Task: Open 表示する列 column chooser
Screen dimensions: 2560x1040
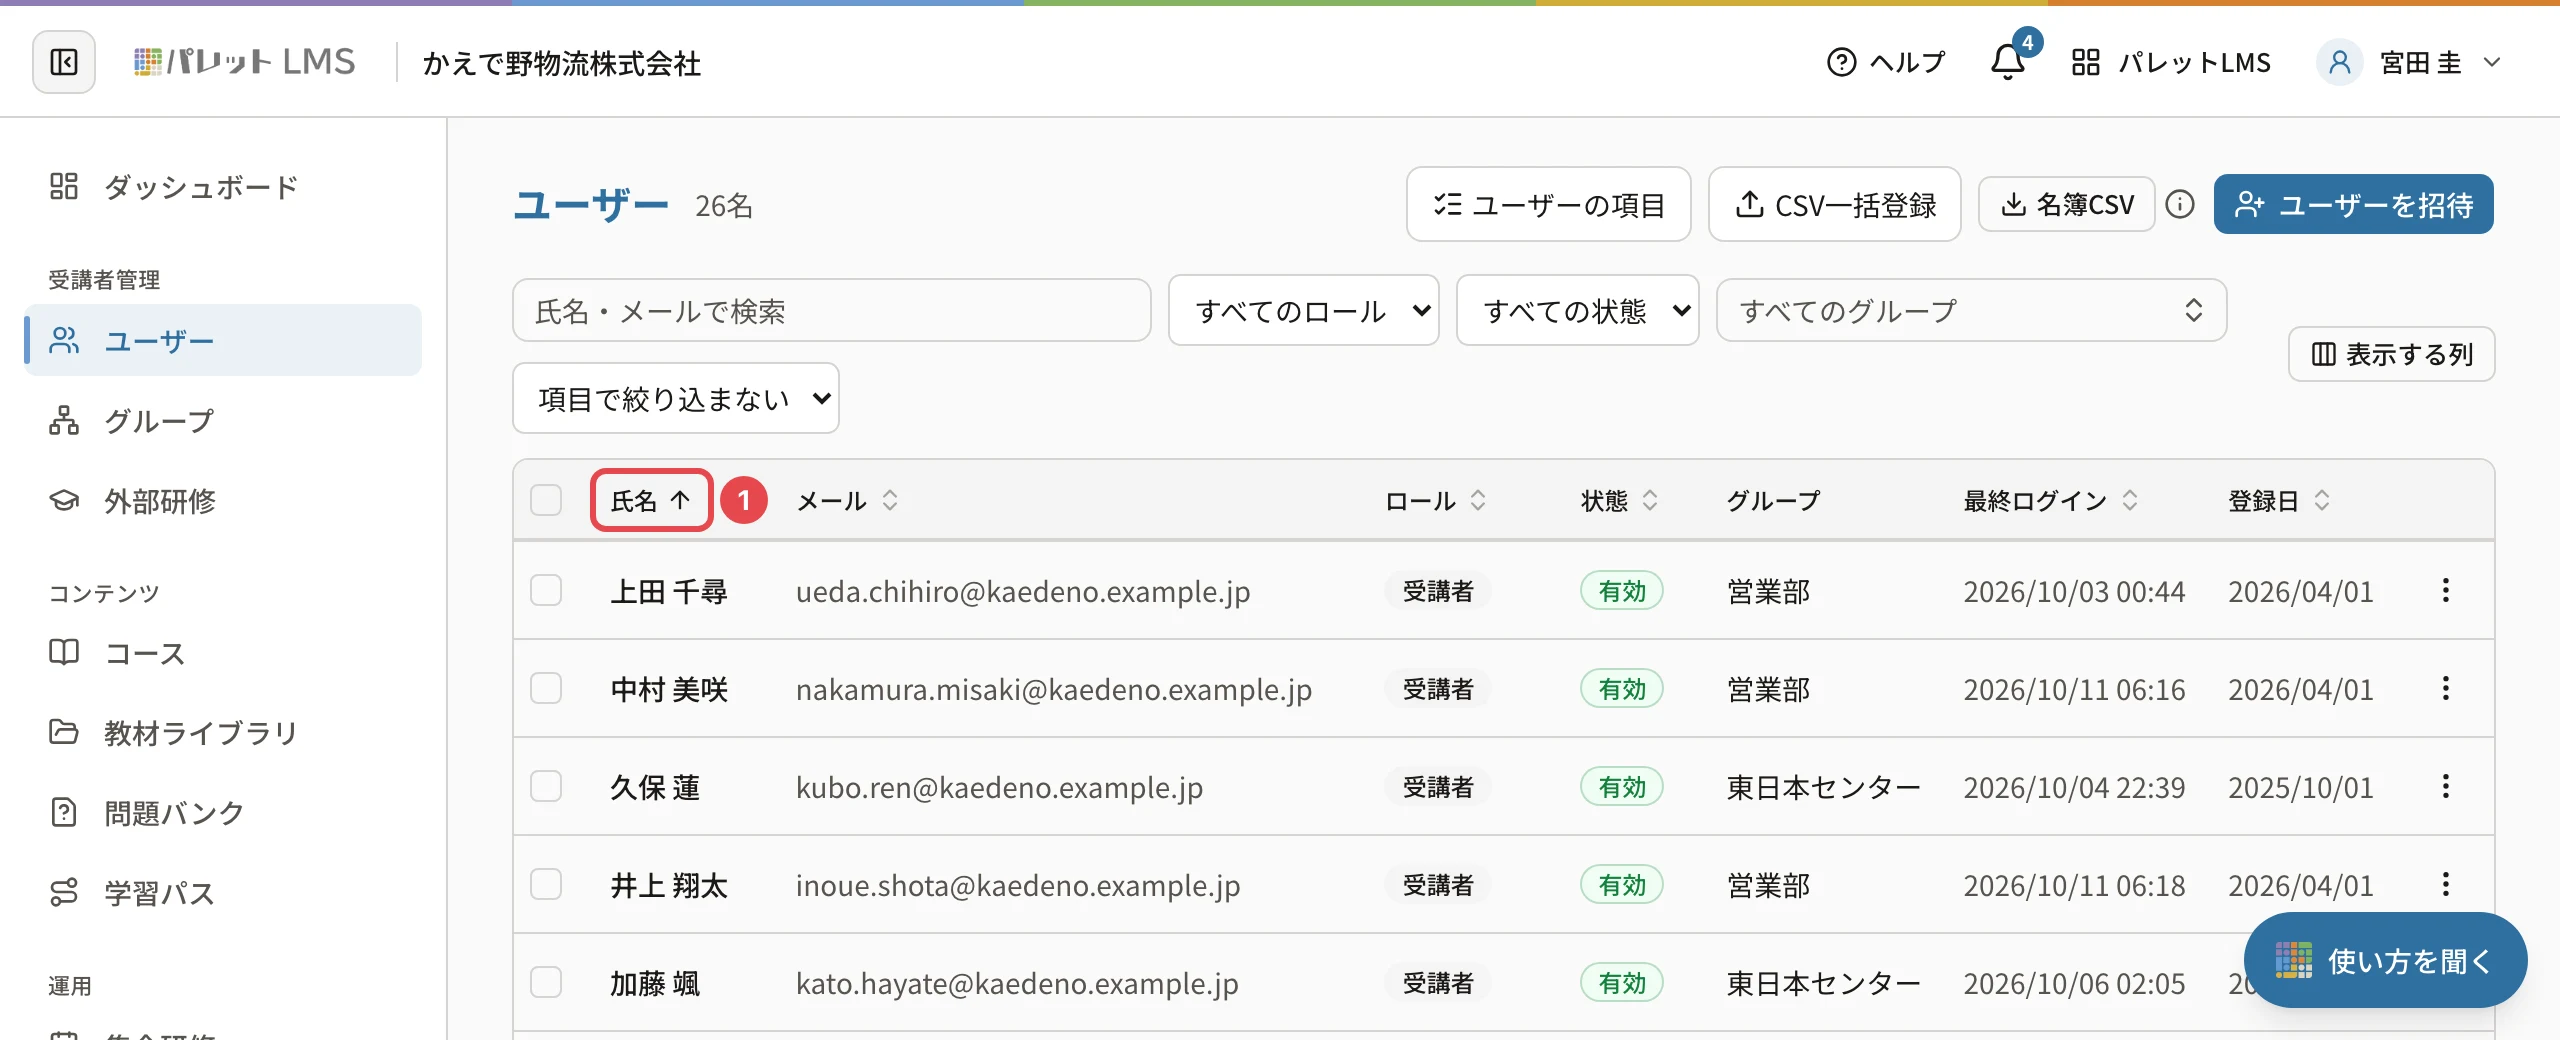Action: click(x=2392, y=354)
